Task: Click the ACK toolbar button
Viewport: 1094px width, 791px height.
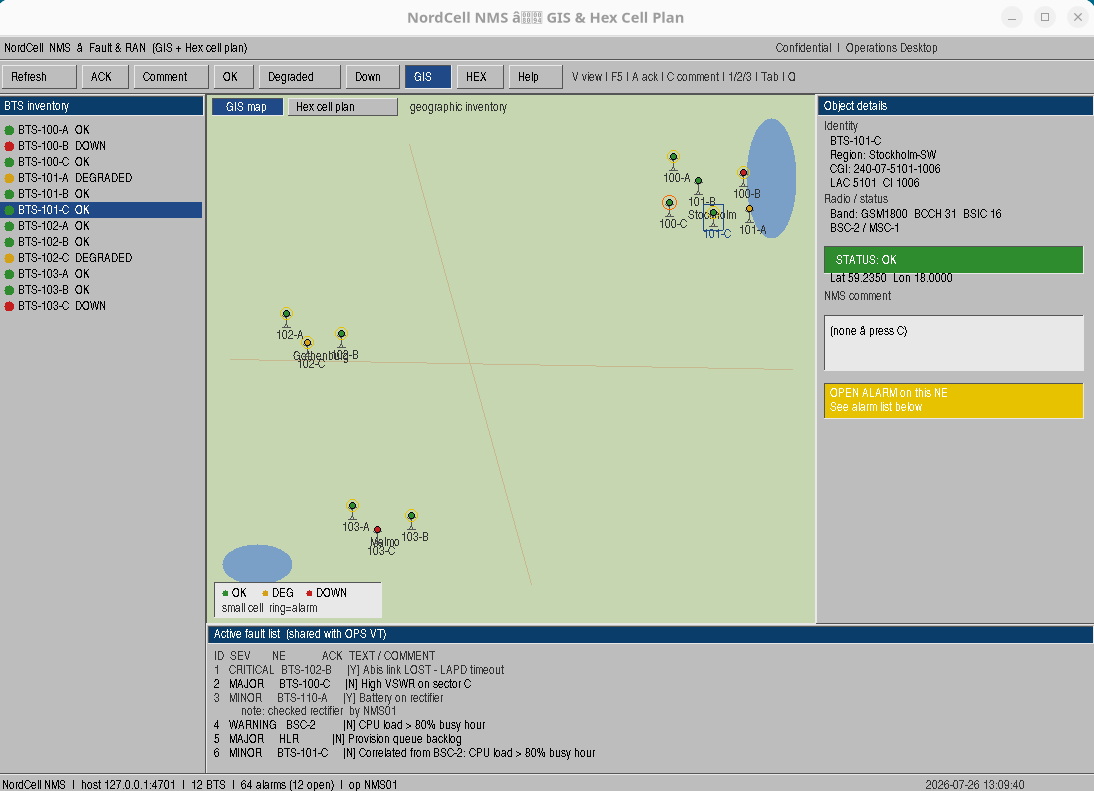Action: (105, 77)
